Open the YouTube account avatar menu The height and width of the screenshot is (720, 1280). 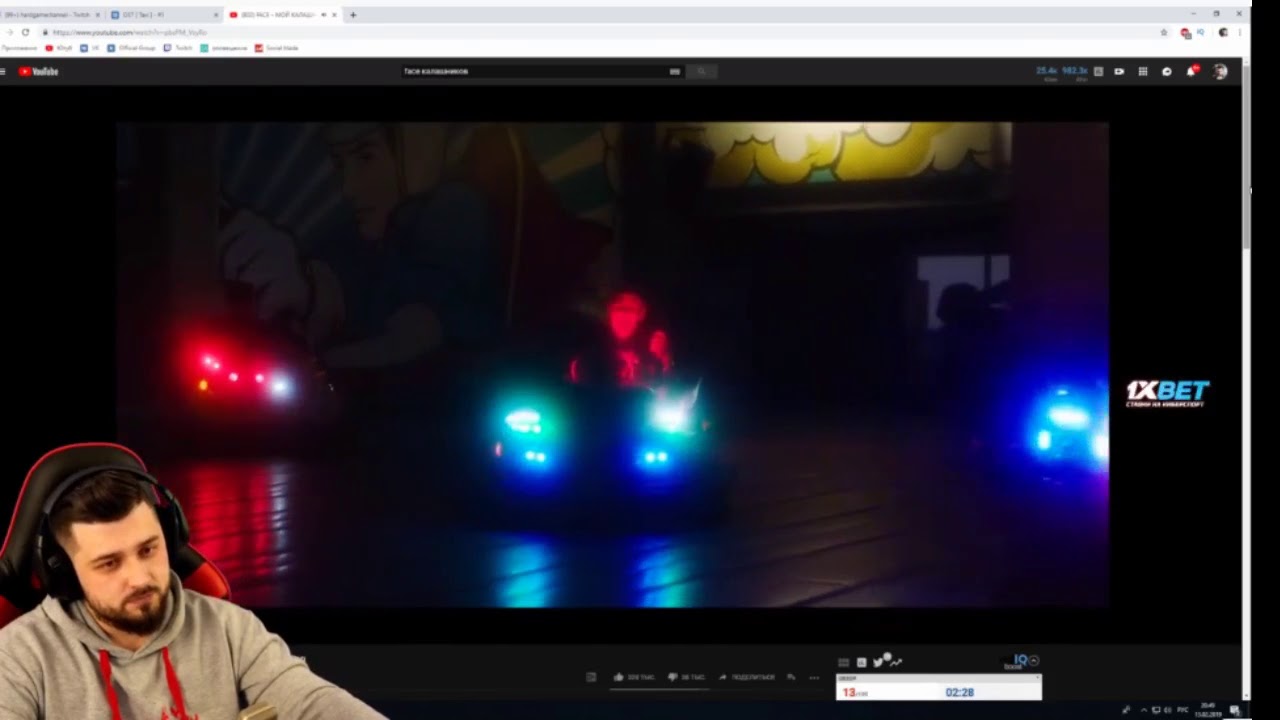point(1220,71)
